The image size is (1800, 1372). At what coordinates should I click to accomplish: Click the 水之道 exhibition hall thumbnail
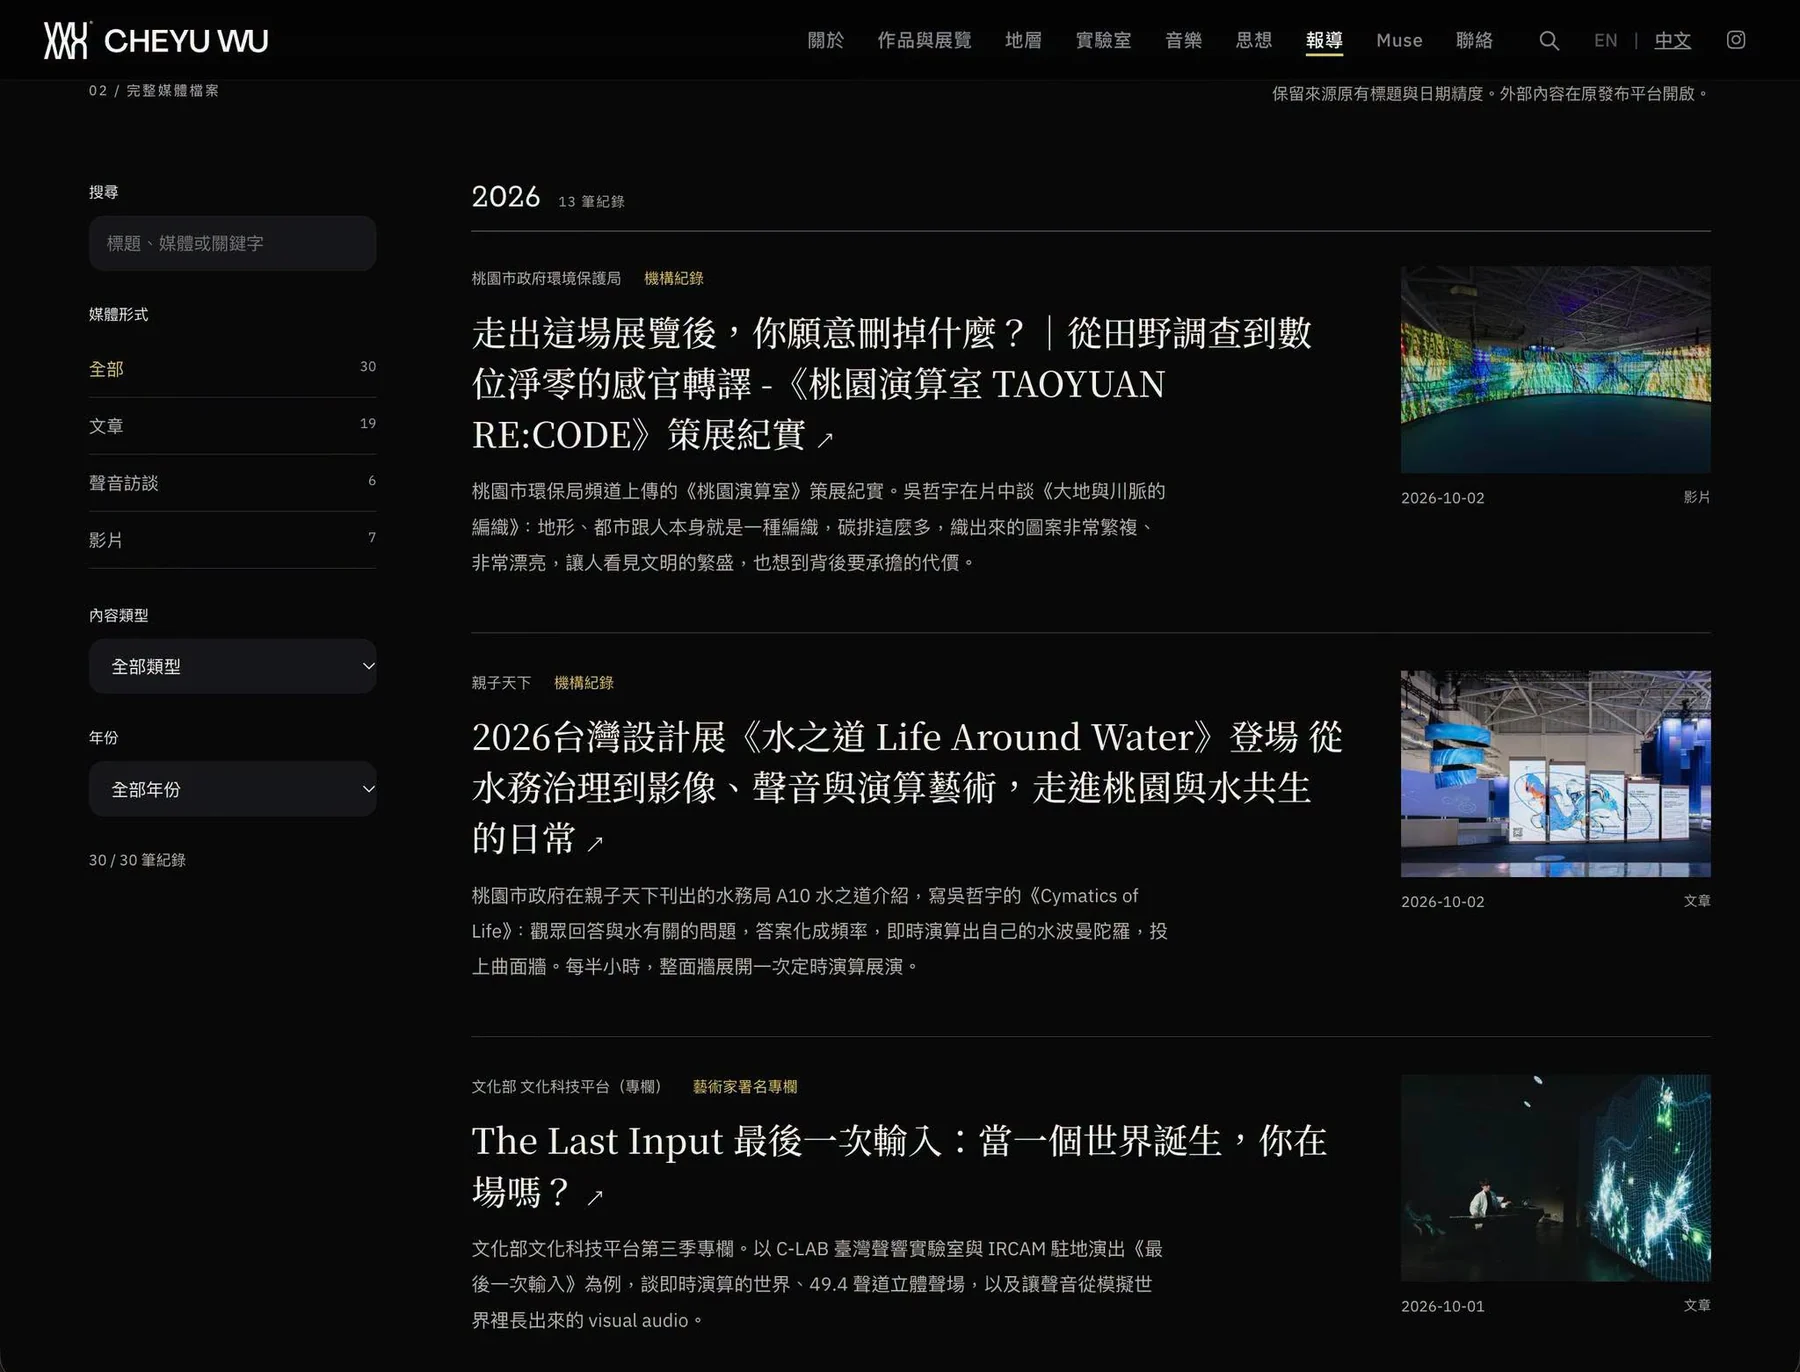1555,774
